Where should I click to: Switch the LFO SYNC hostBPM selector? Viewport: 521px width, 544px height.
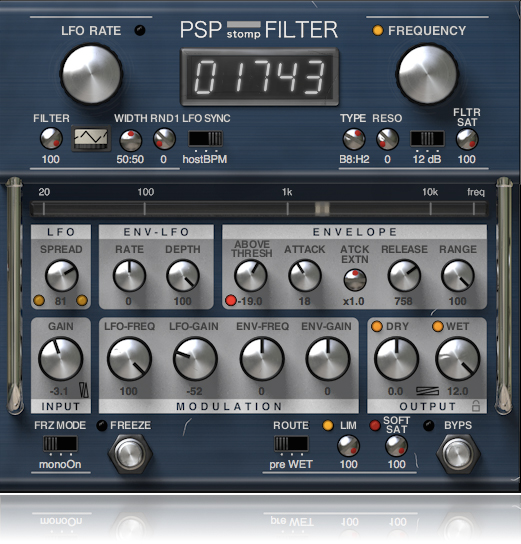(205, 139)
